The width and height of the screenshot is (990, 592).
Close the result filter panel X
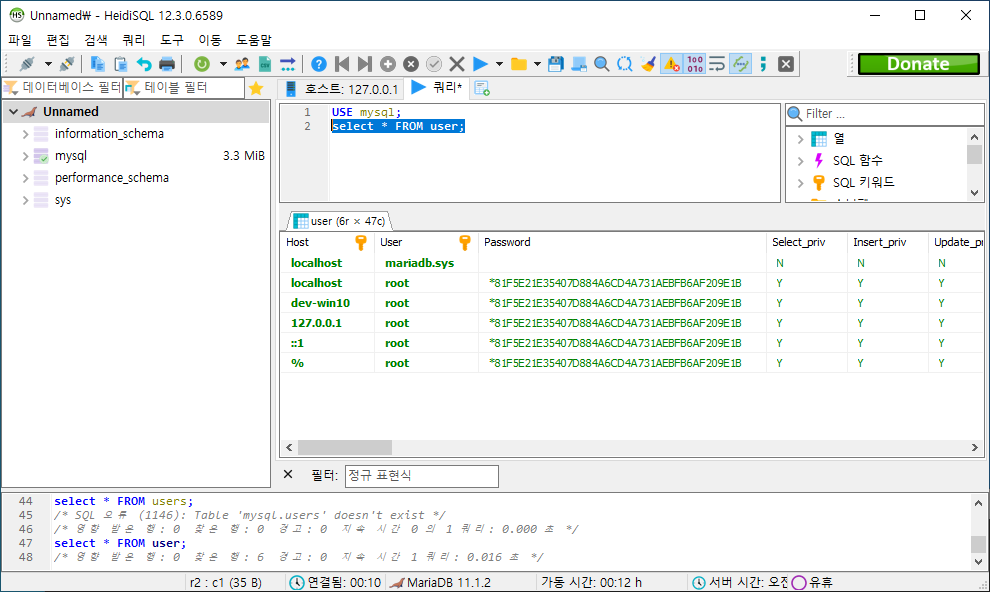click(x=288, y=474)
